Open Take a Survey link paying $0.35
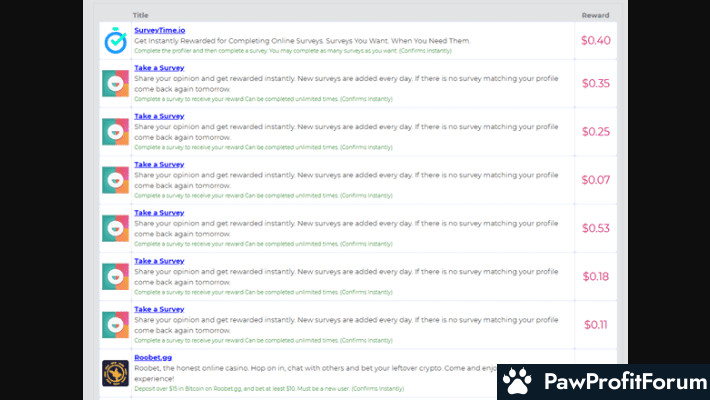Image resolution: width=710 pixels, height=400 pixels. coord(159,68)
